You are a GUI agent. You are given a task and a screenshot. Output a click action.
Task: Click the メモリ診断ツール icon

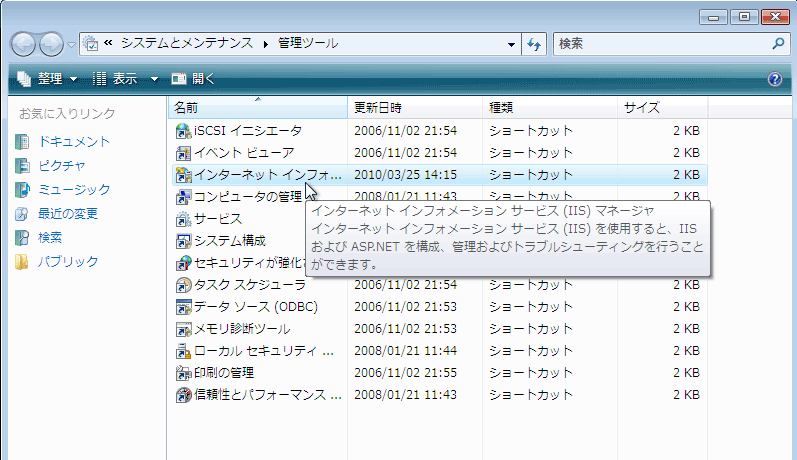coord(183,329)
